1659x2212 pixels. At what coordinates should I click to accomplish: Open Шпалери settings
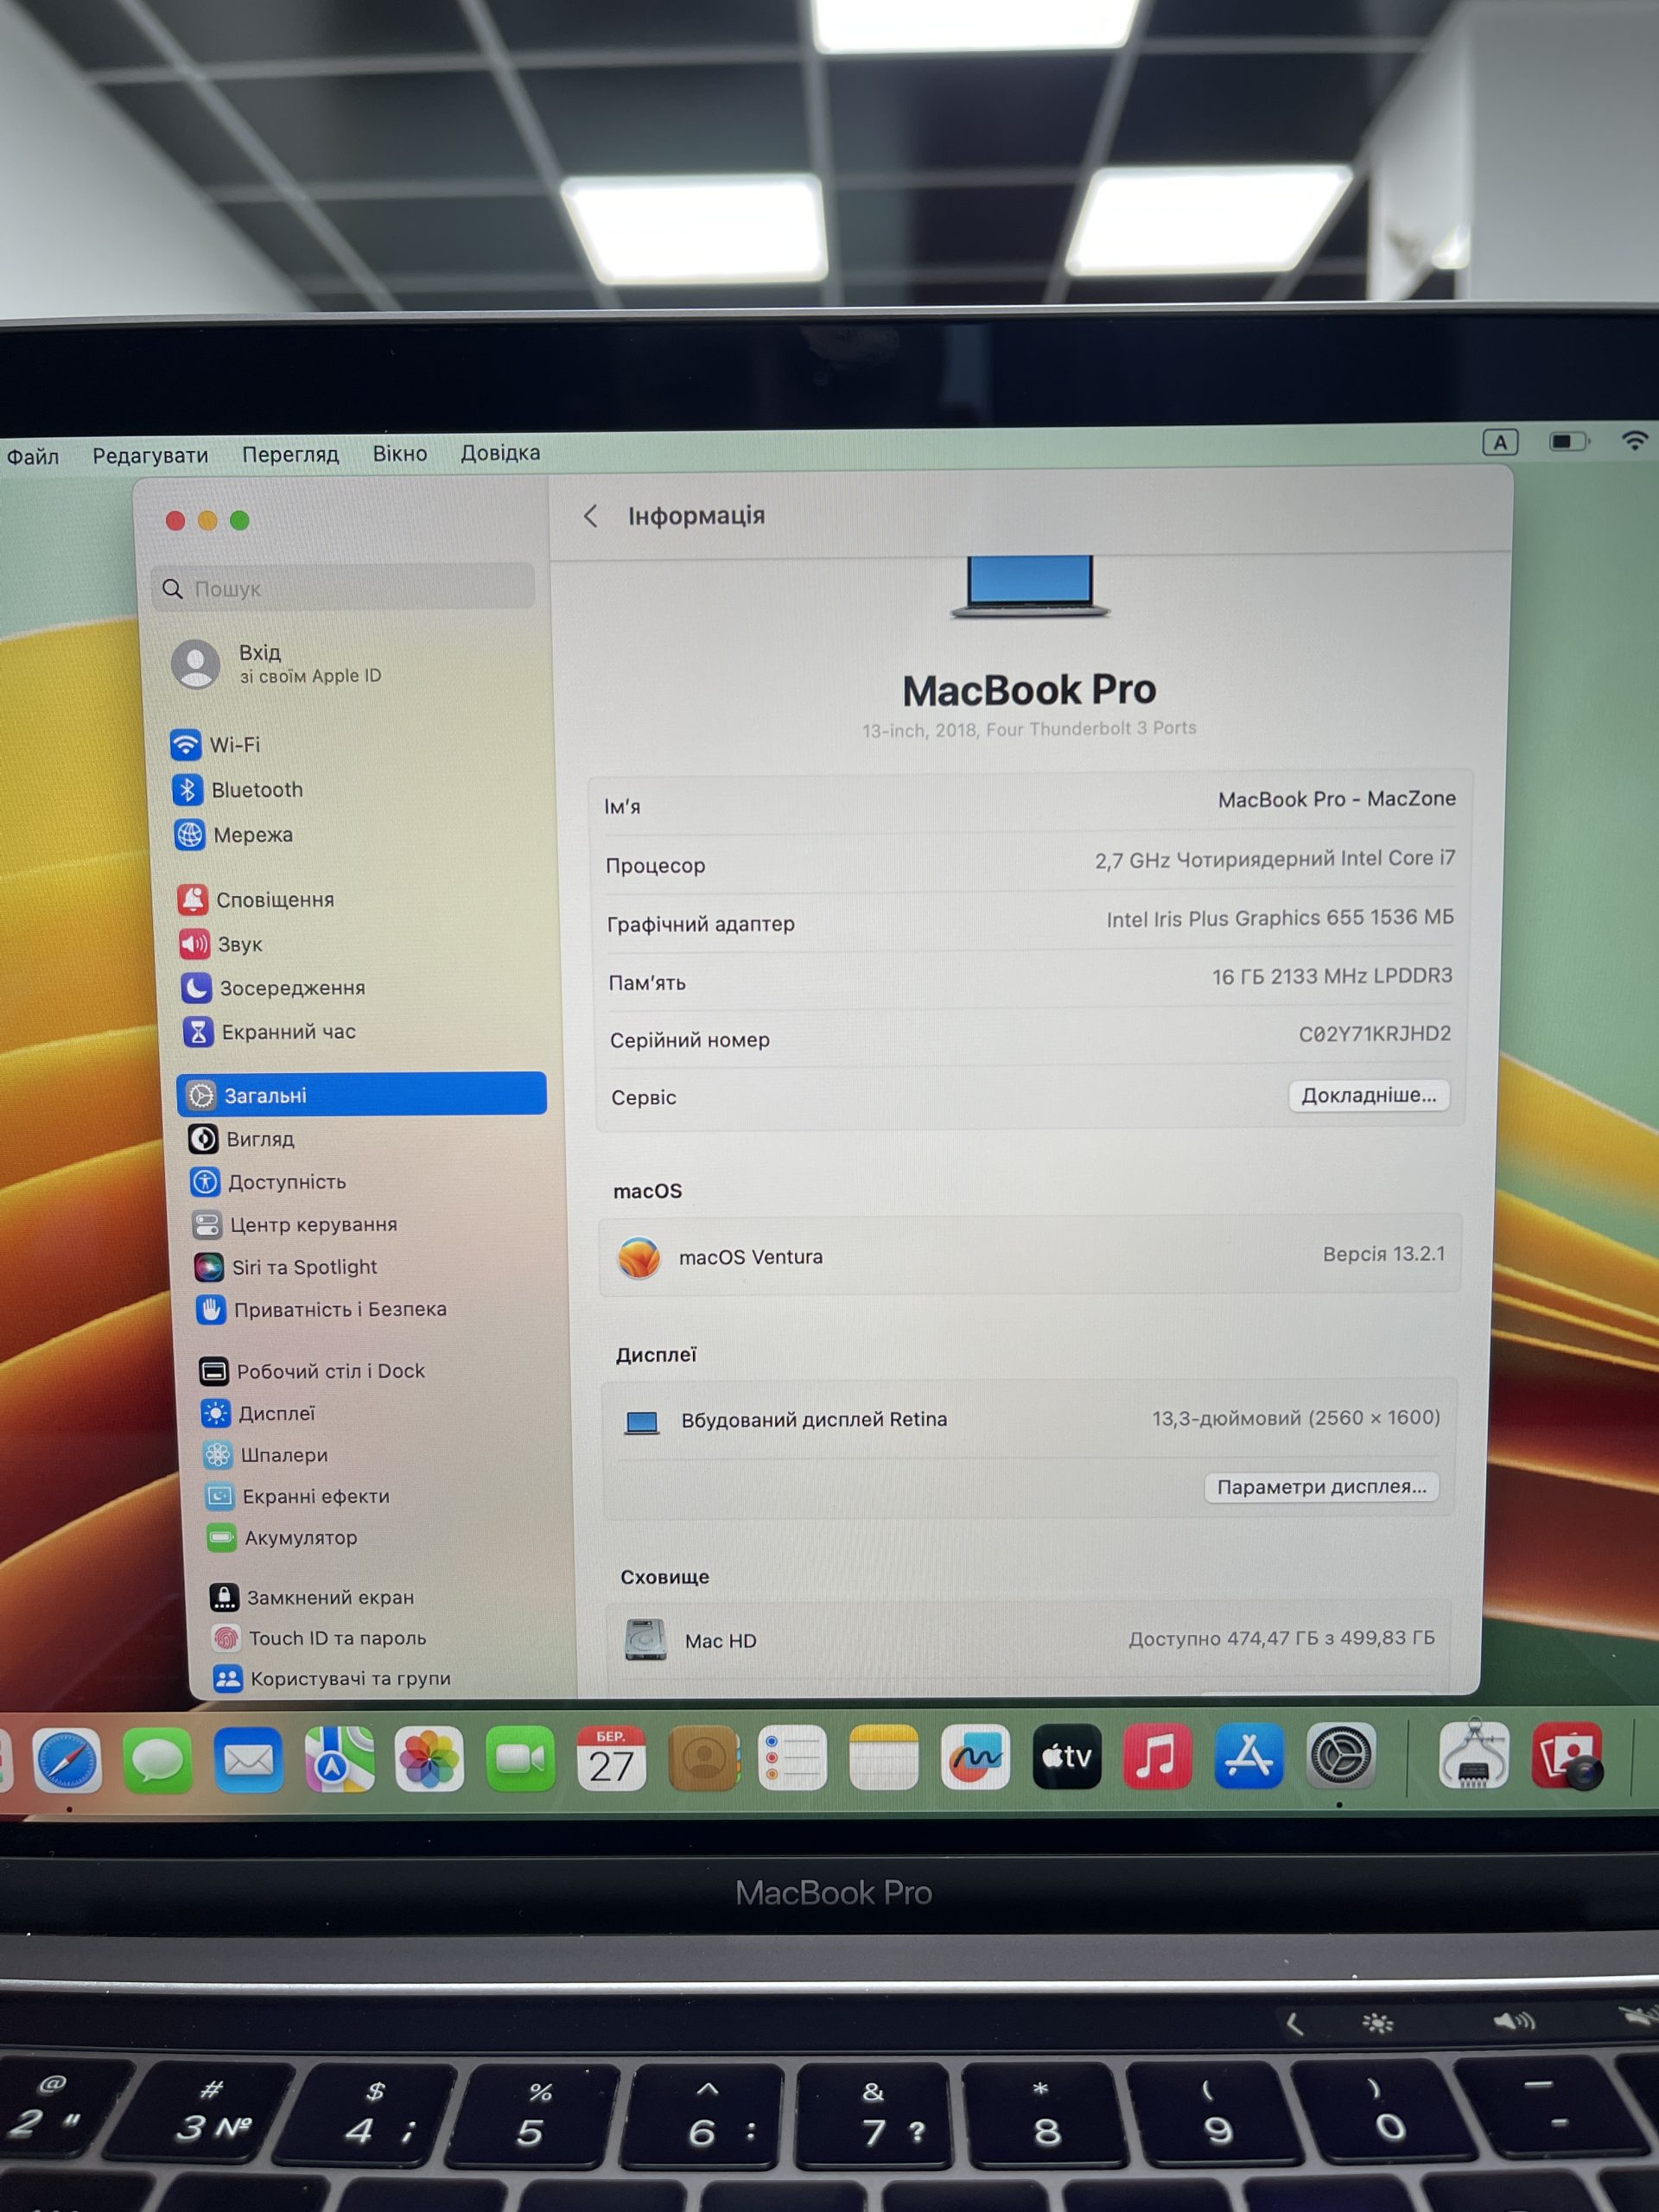coord(265,1455)
